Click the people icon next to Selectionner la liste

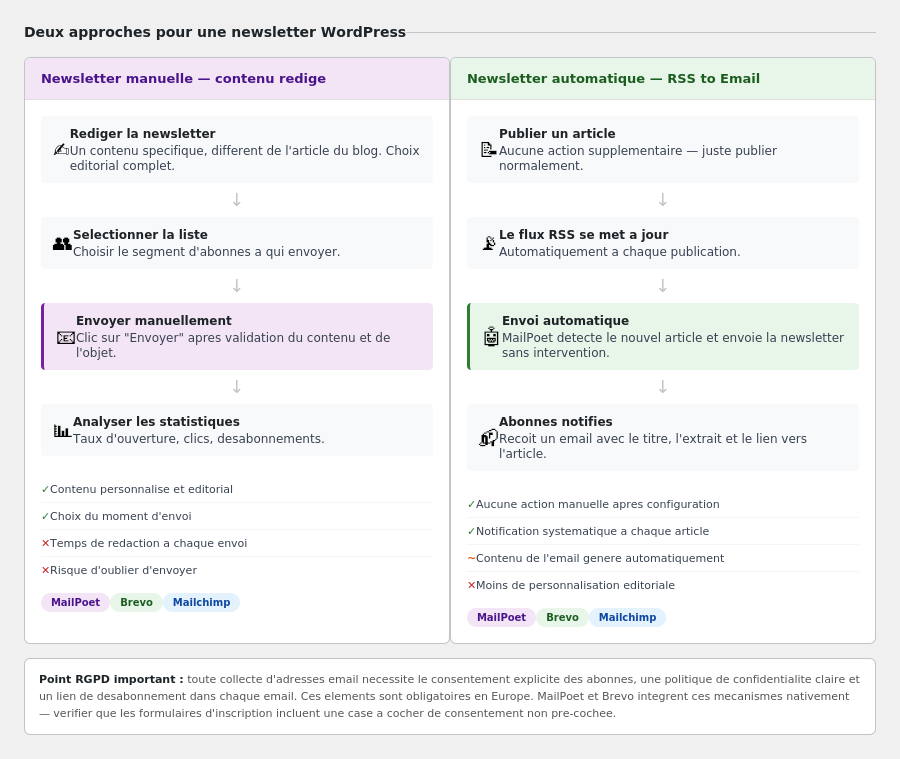pyautogui.click(x=62, y=243)
